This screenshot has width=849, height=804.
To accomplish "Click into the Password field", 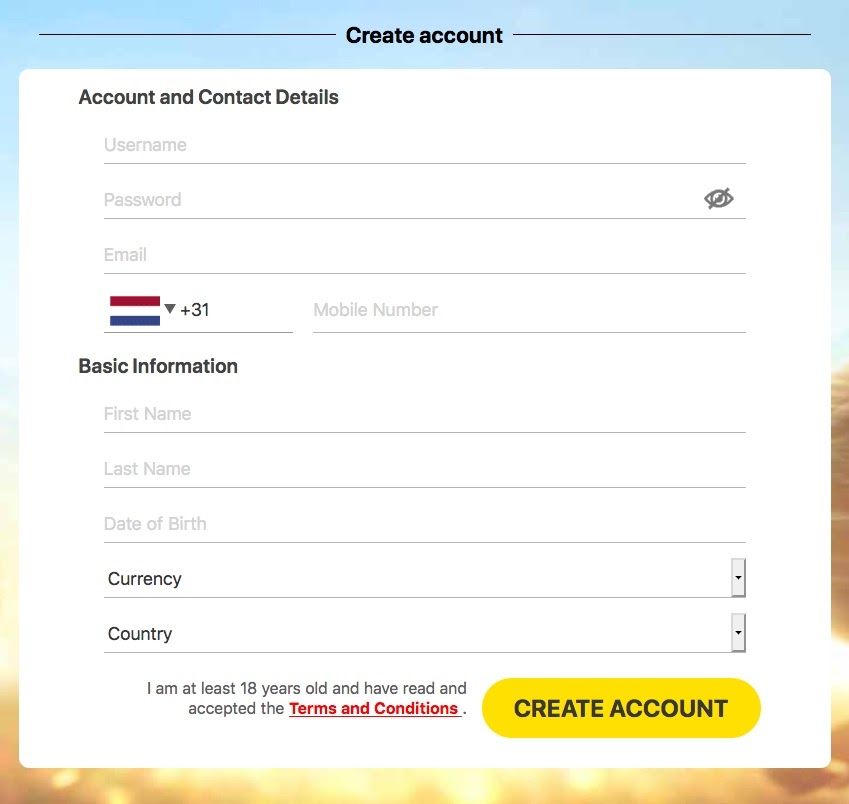I will (x=400, y=200).
